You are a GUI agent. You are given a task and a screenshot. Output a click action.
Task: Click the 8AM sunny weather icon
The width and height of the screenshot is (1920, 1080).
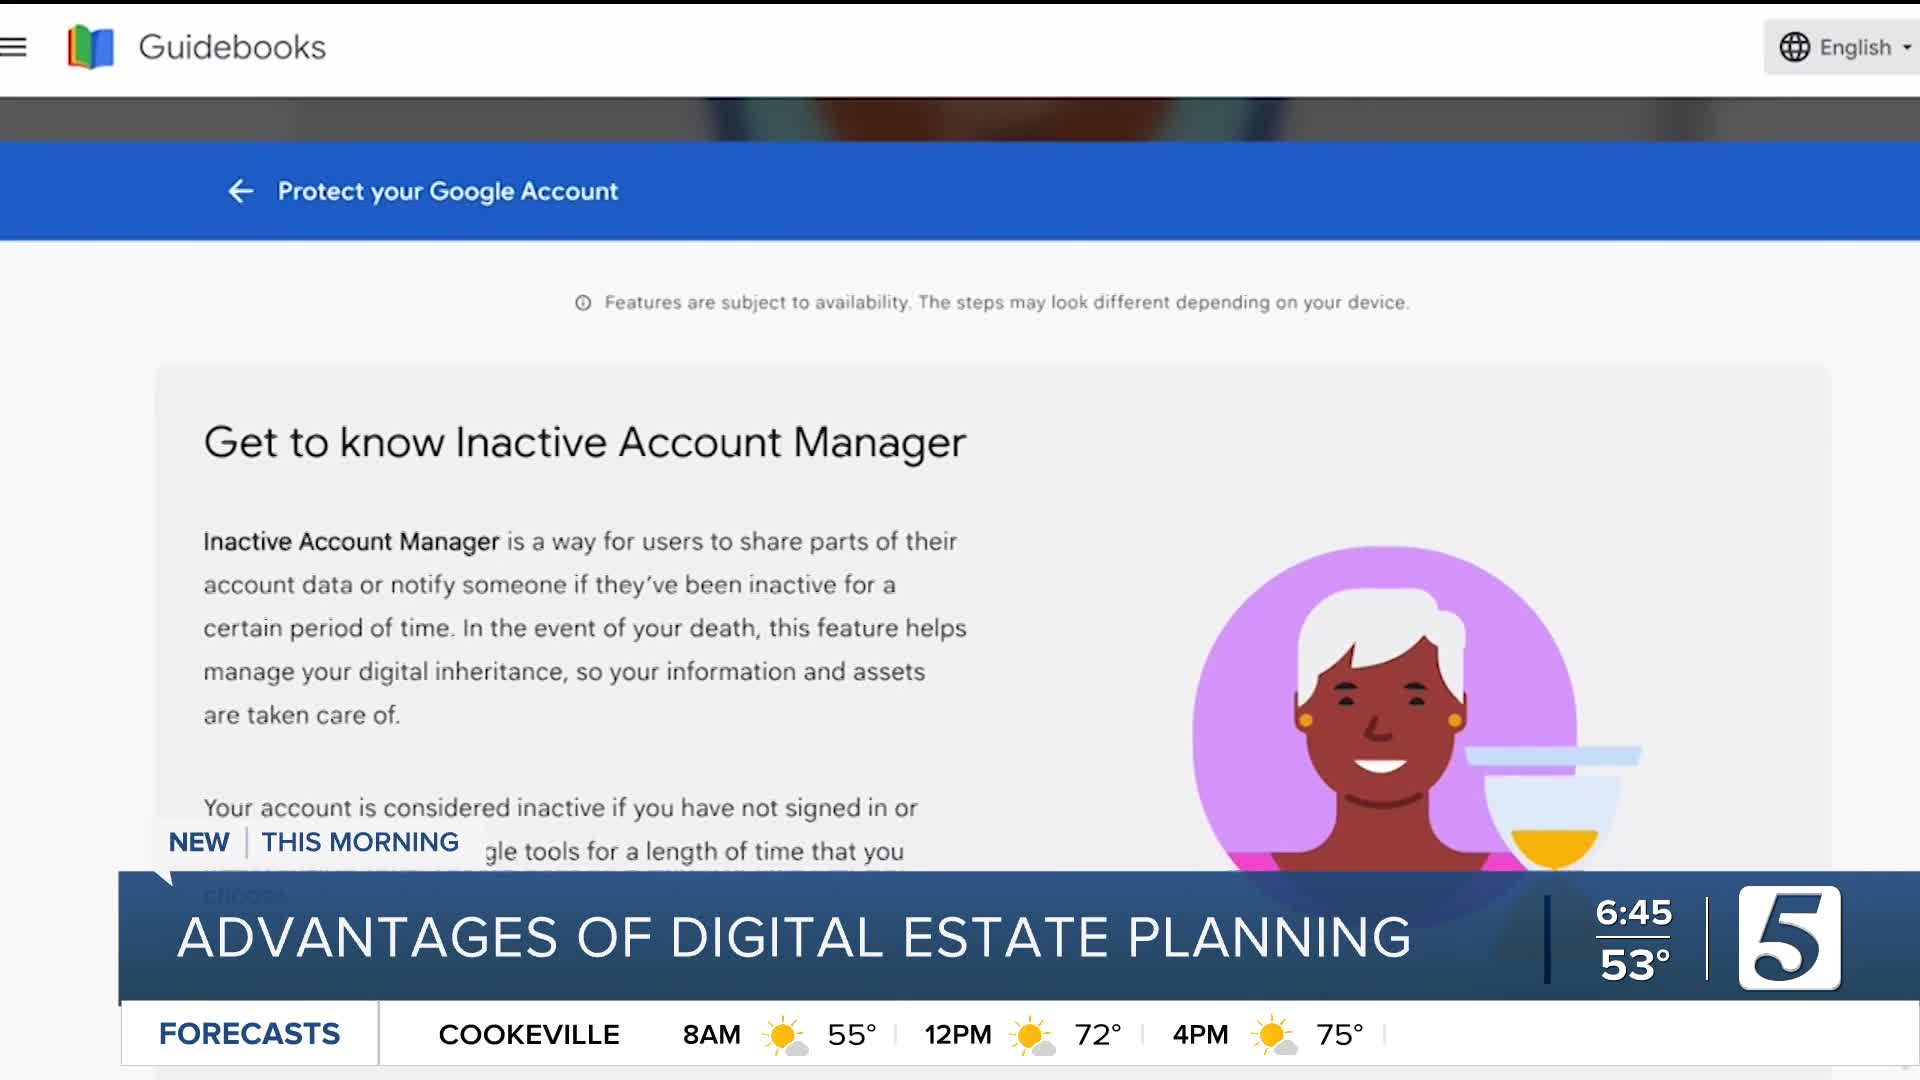coord(784,1035)
